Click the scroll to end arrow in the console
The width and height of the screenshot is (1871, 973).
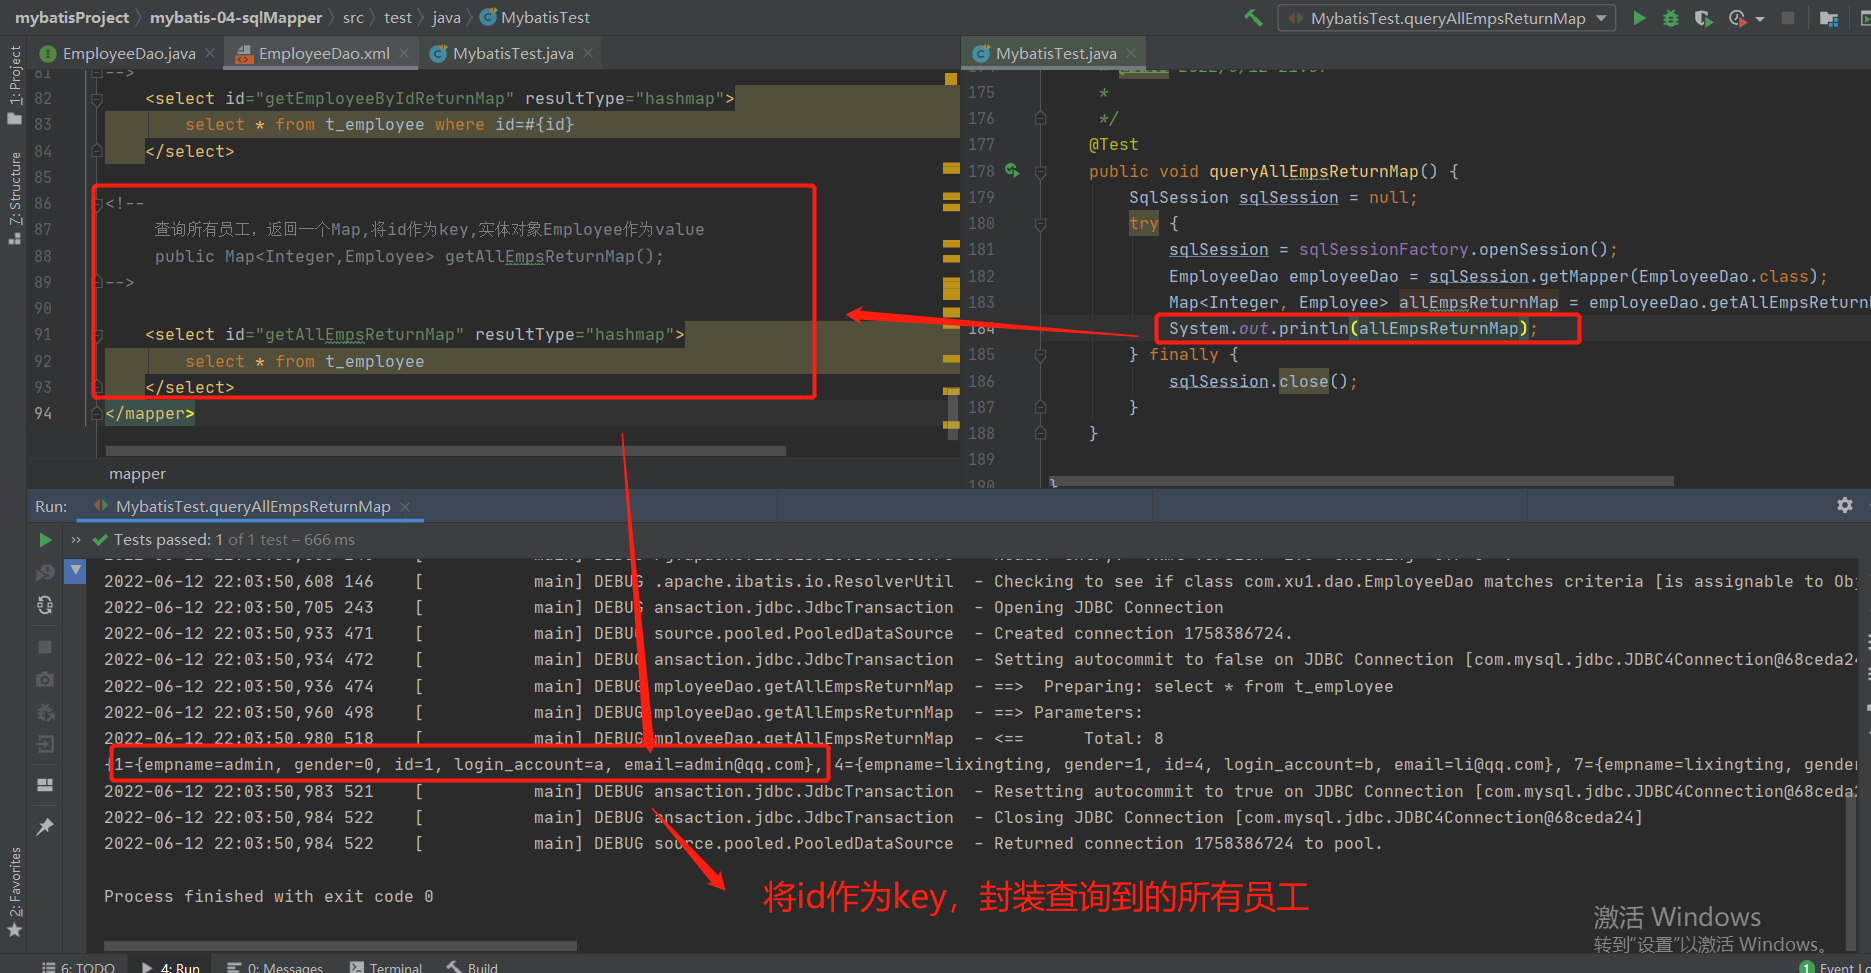coord(76,571)
